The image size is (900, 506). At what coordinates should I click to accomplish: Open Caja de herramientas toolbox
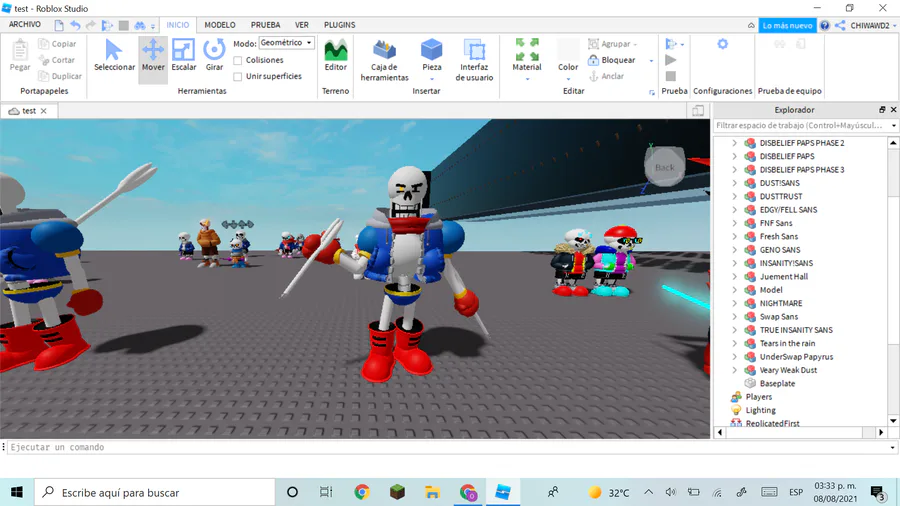(x=385, y=60)
